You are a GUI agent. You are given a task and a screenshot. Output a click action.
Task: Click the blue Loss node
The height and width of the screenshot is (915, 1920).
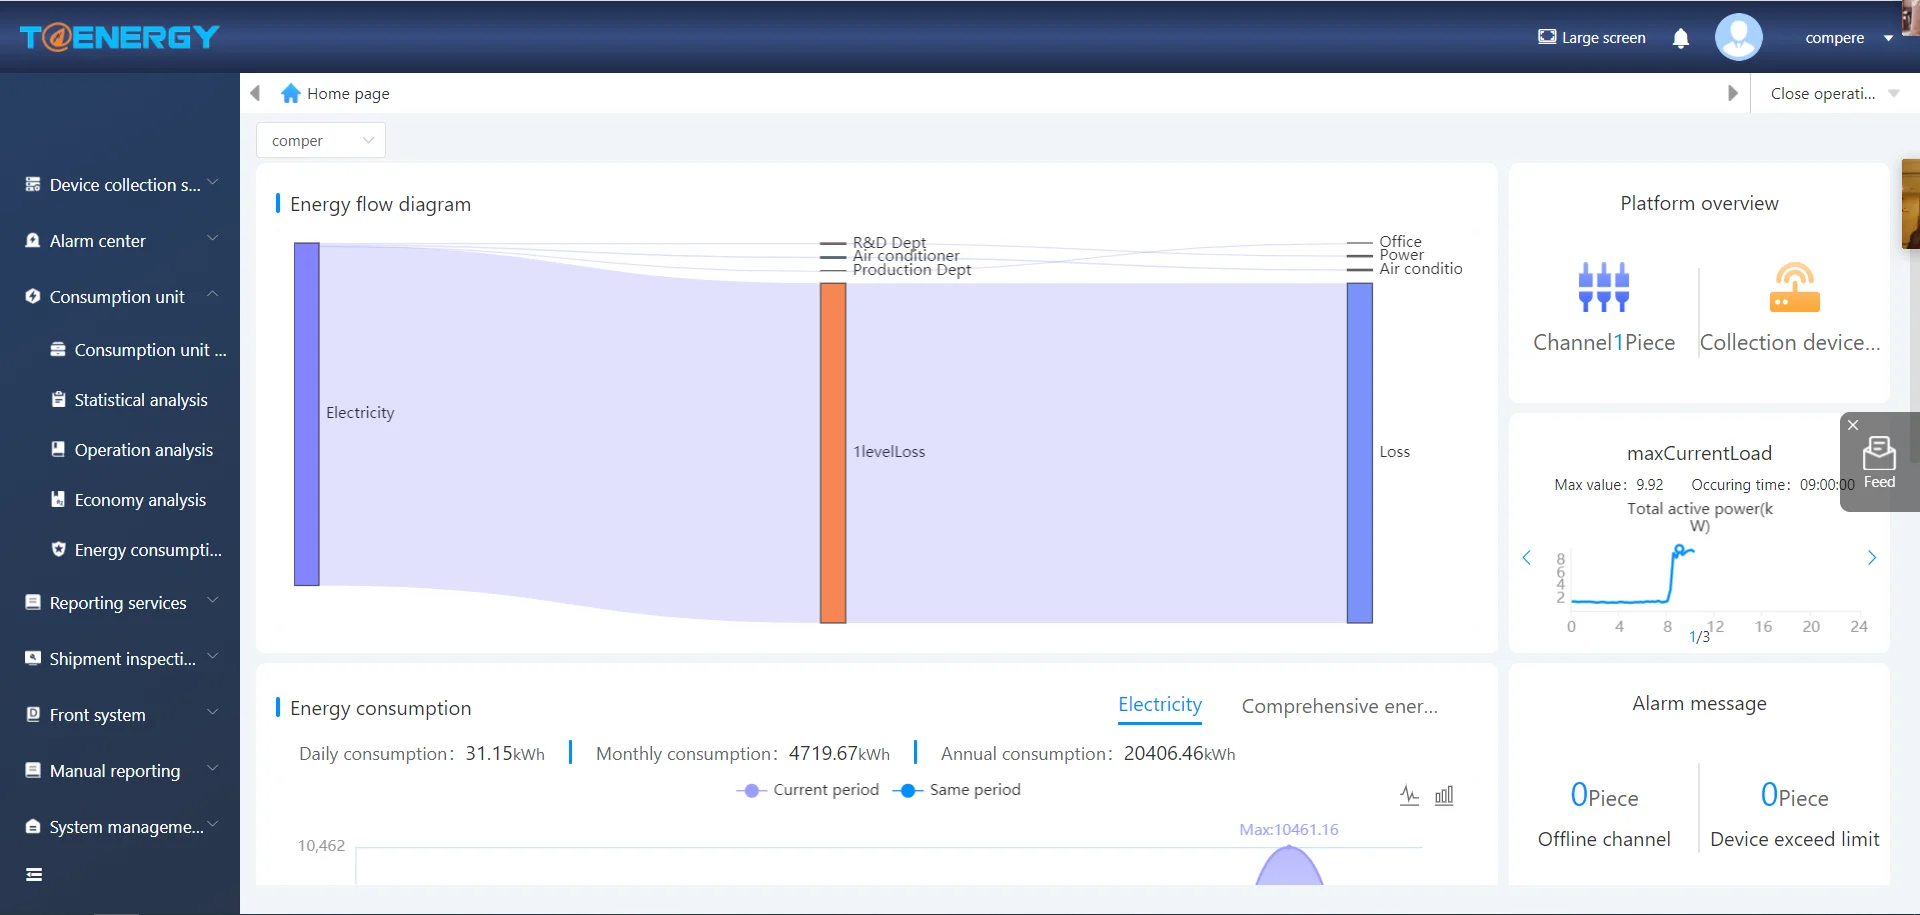click(x=1360, y=453)
